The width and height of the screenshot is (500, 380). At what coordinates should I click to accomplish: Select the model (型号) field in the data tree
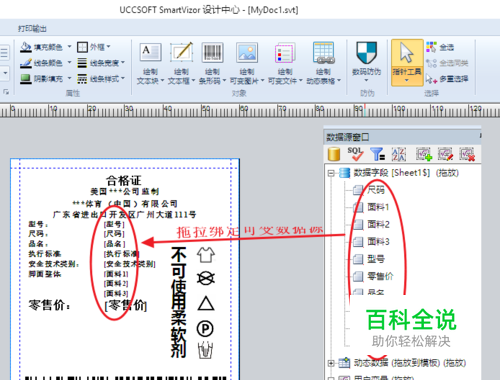click(x=376, y=259)
